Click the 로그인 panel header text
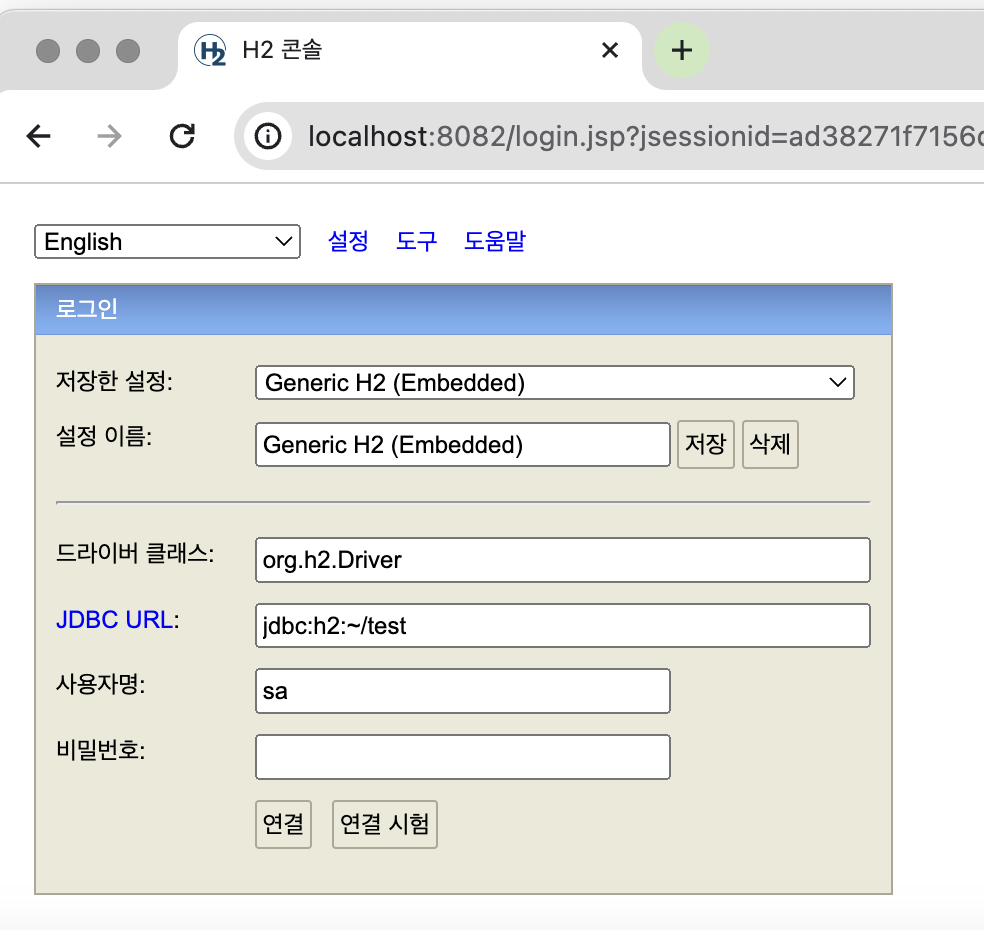984x930 pixels. pyautogui.click(x=87, y=309)
